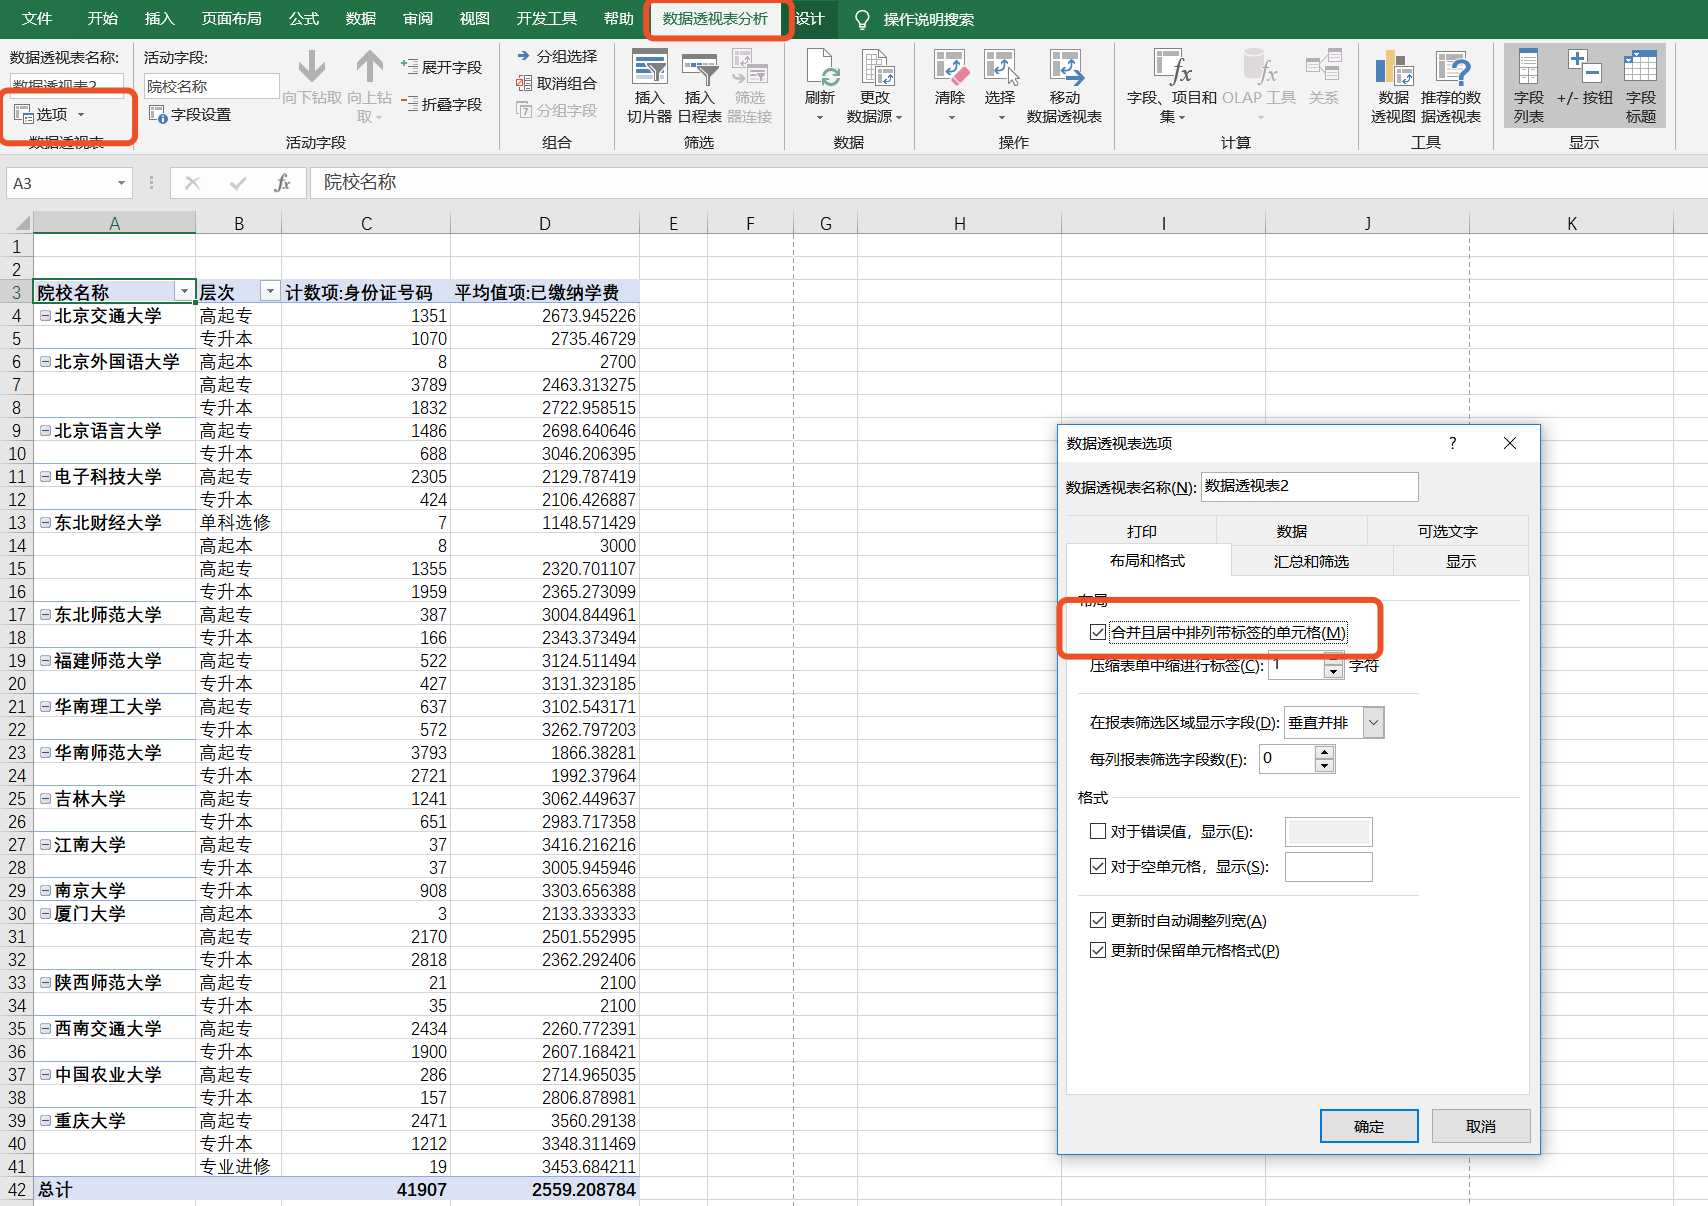Toggle 'For empty cells show' (对于空单元格) checkbox
Screen dimensions: 1708x1206
pyautogui.click(x=1098, y=866)
